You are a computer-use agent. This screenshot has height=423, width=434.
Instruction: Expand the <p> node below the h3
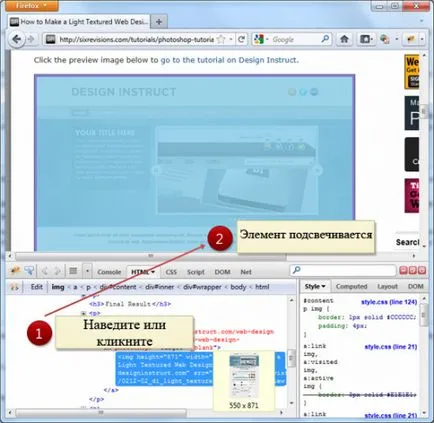tap(83, 313)
